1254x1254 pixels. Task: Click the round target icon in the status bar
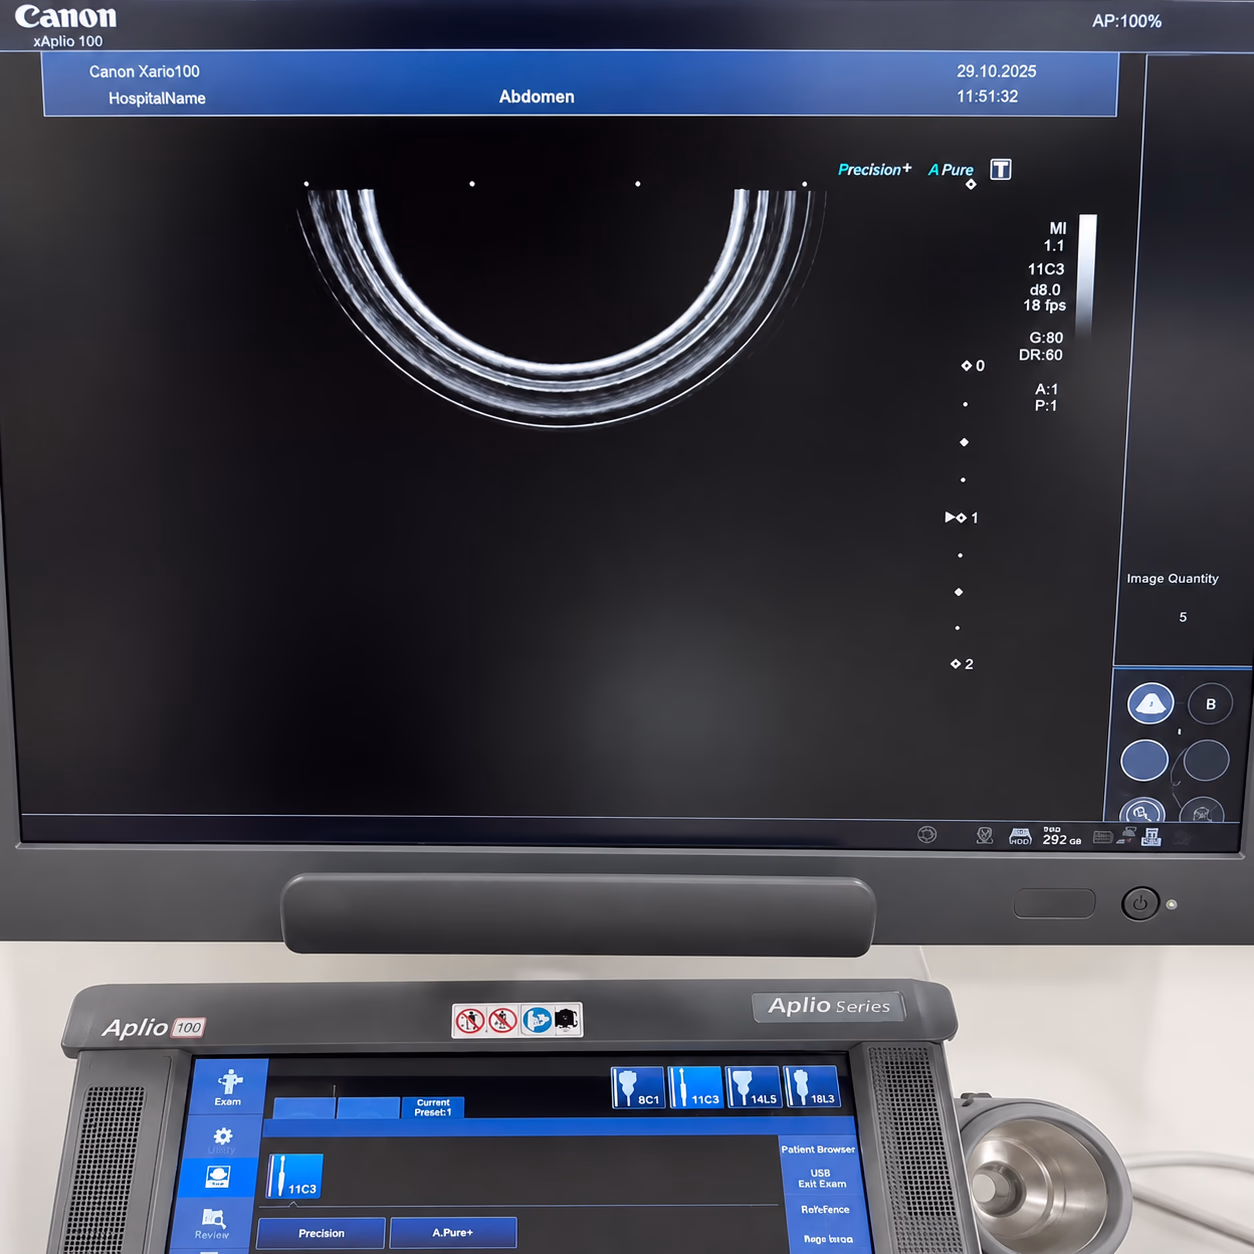point(927,835)
